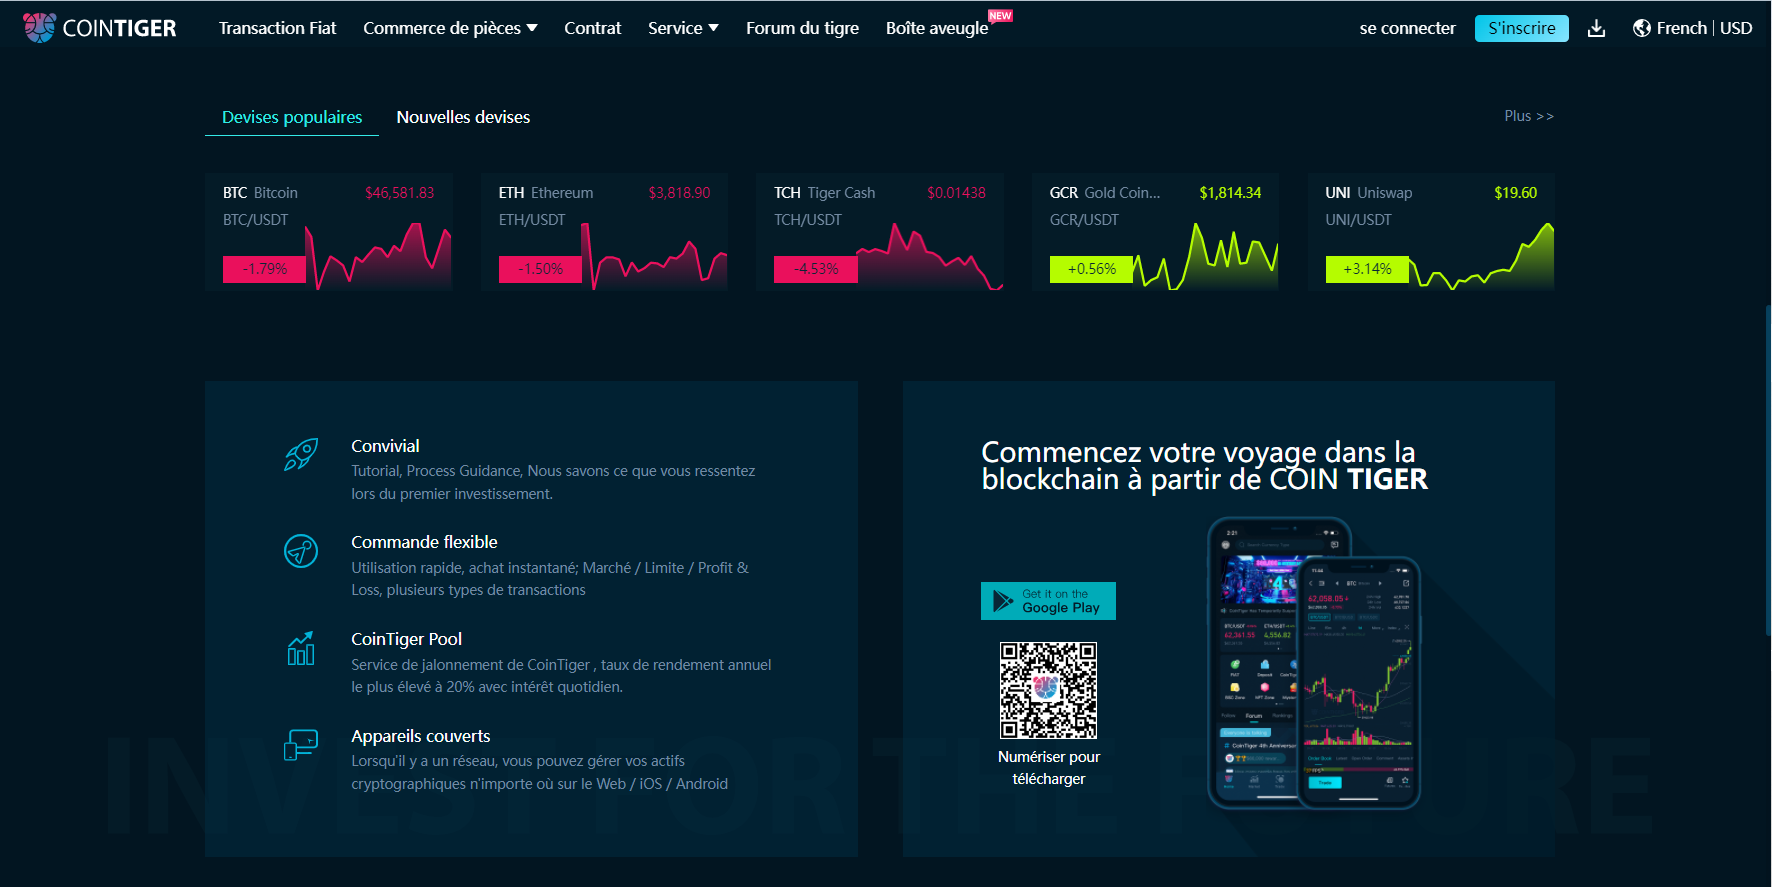1772x887 pixels.
Task: Click the page vertical scrollbar
Action: pos(1767,470)
